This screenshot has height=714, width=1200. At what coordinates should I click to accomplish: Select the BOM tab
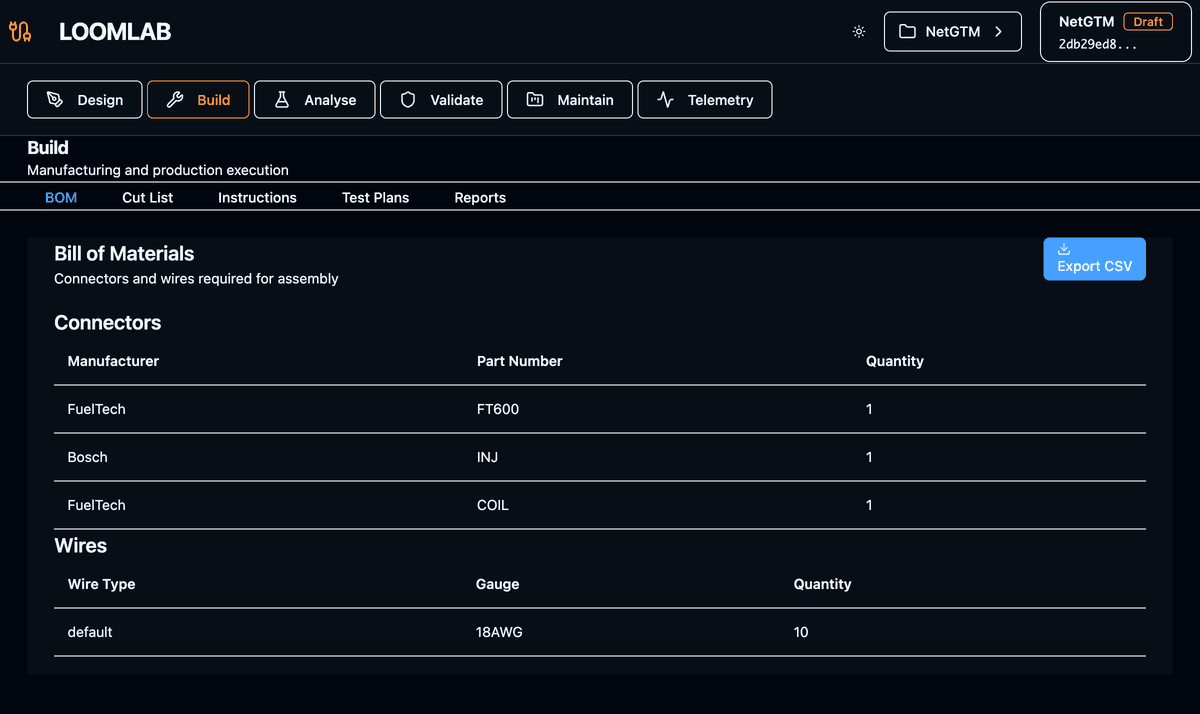point(61,197)
